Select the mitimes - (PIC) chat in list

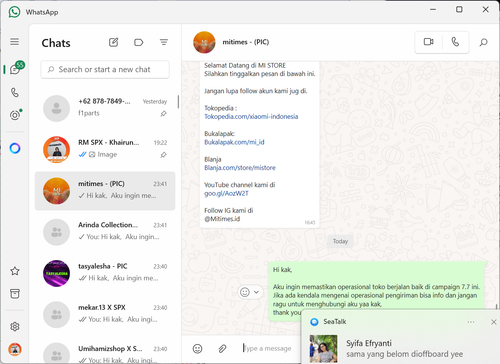tap(105, 191)
